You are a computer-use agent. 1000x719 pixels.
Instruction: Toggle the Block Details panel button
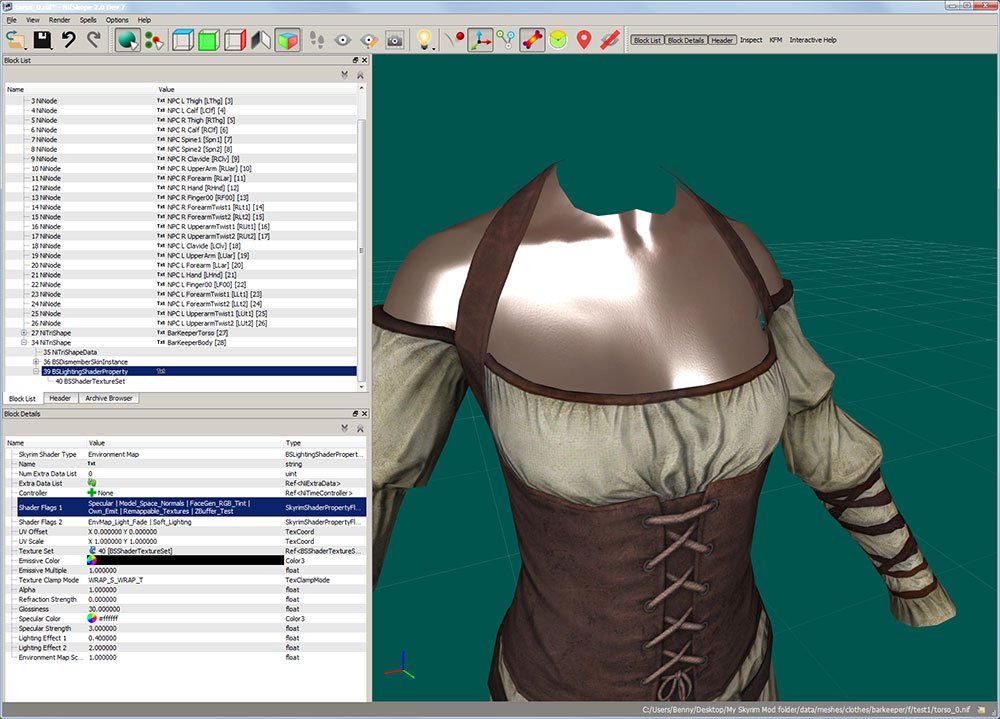[687, 40]
